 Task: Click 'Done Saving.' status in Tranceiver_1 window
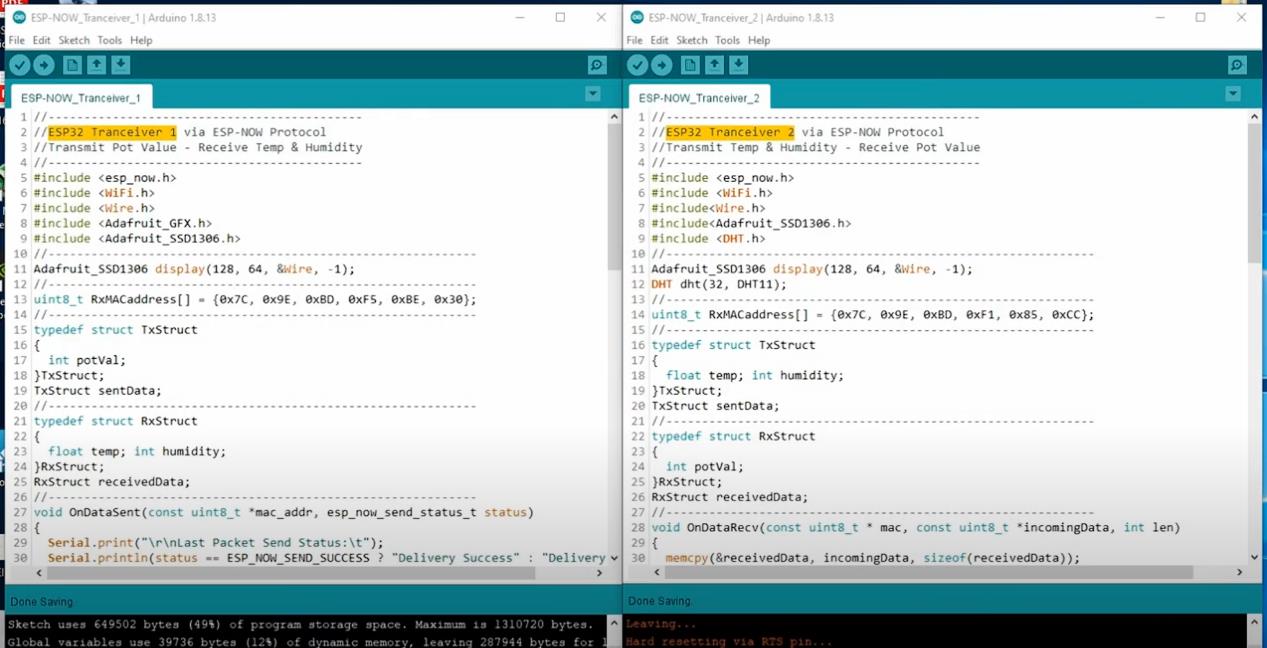[x=42, y=601]
